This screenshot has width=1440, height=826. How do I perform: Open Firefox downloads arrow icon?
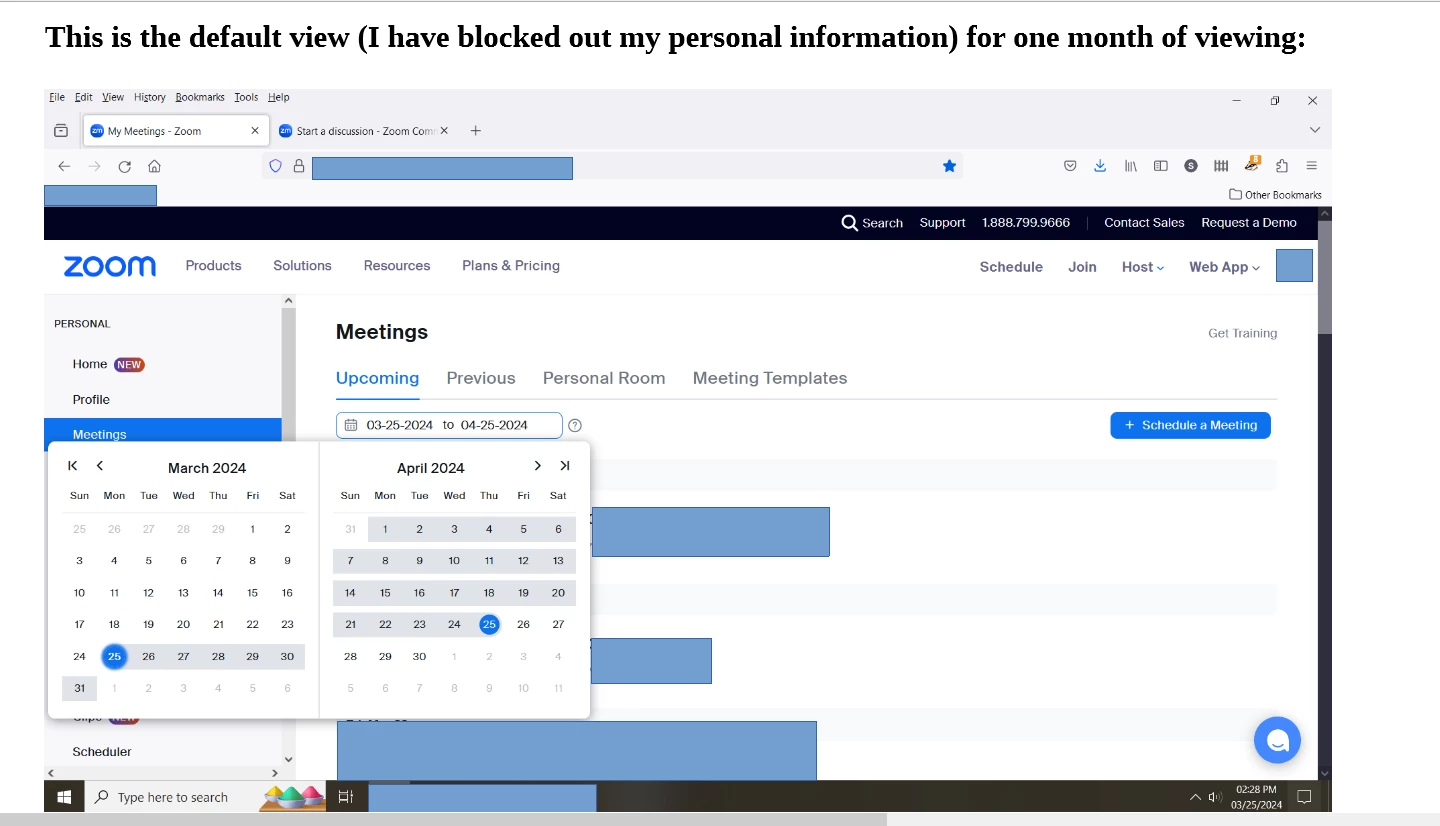[1100, 166]
